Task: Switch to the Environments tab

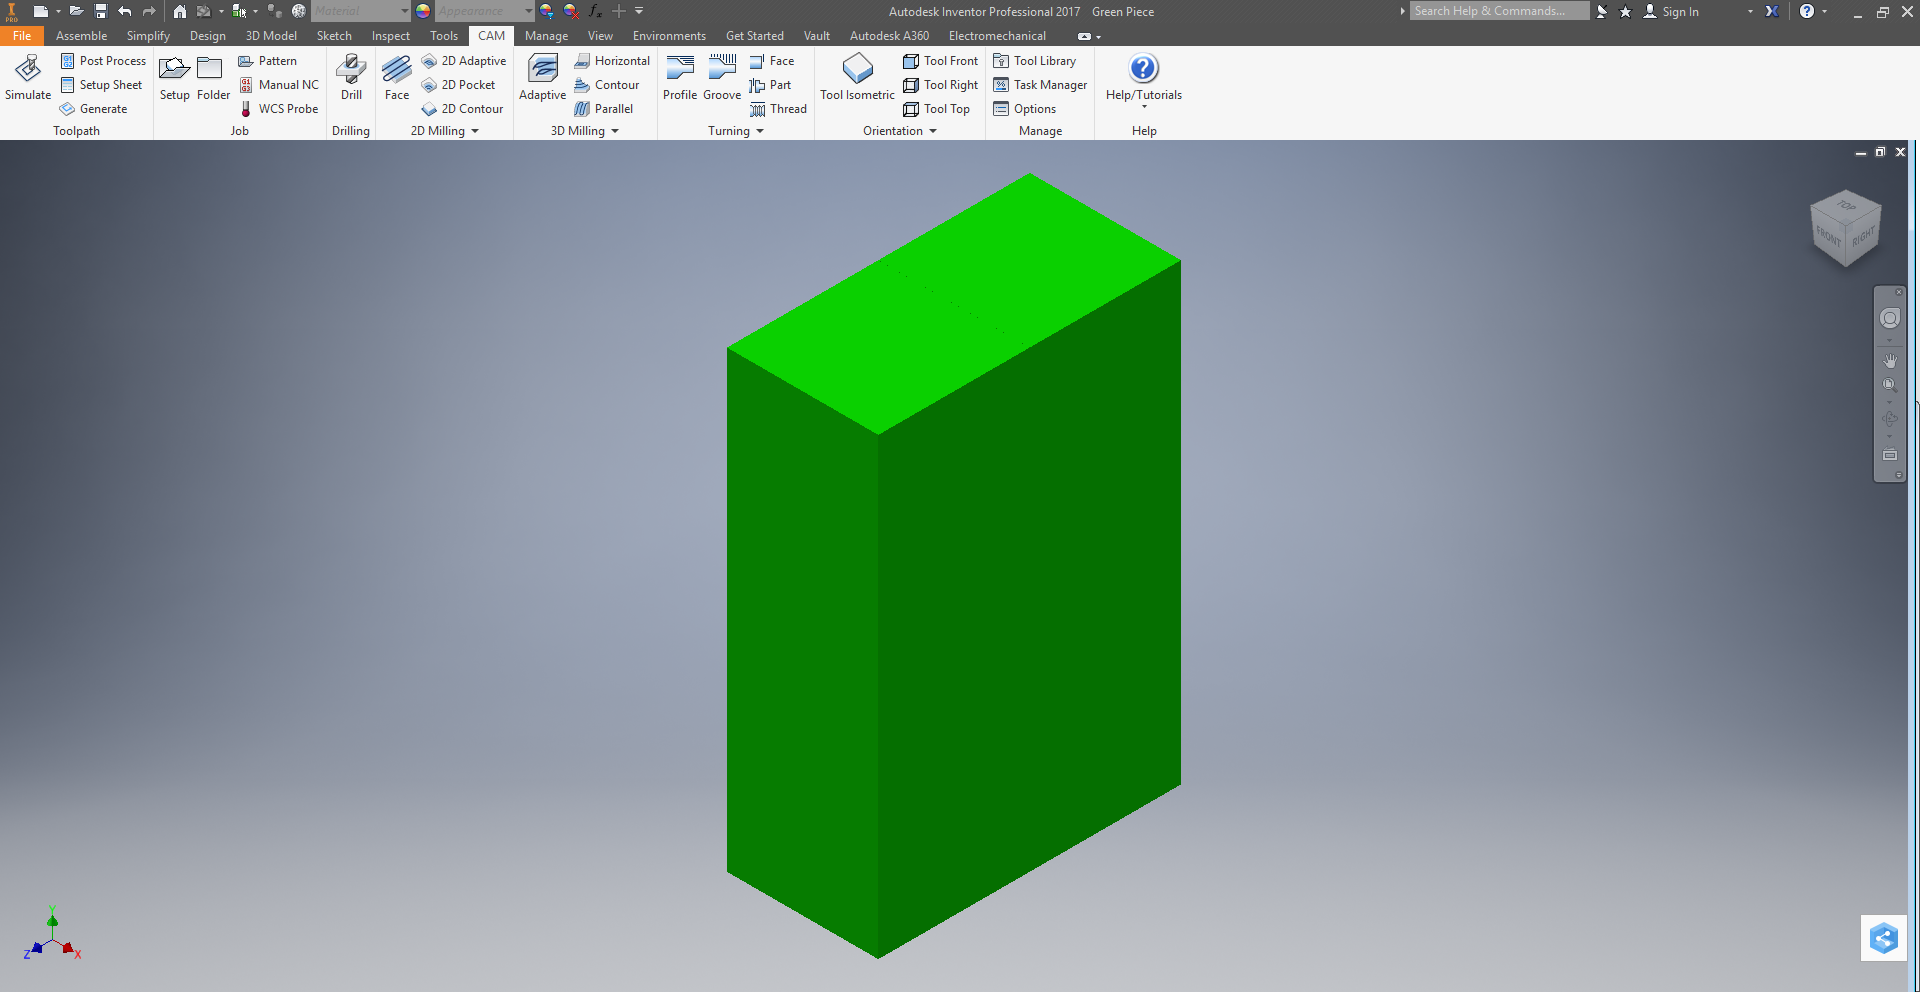Action: point(669,36)
